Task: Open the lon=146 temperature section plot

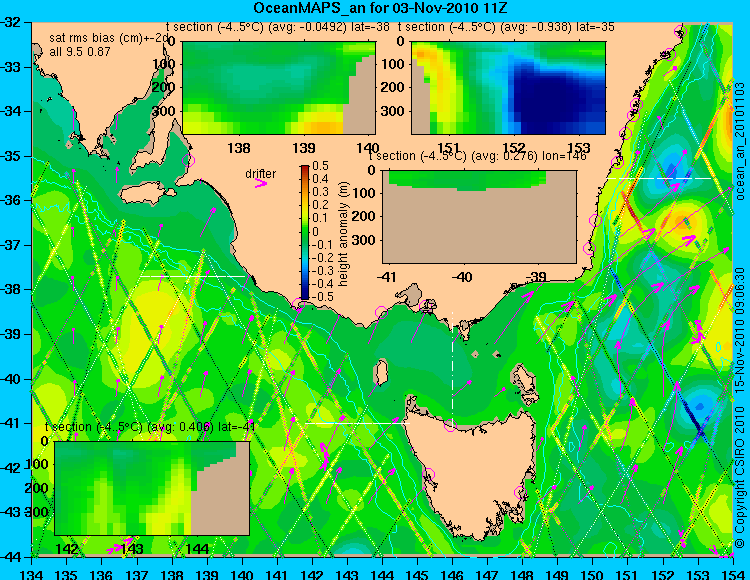Action: tap(480, 217)
